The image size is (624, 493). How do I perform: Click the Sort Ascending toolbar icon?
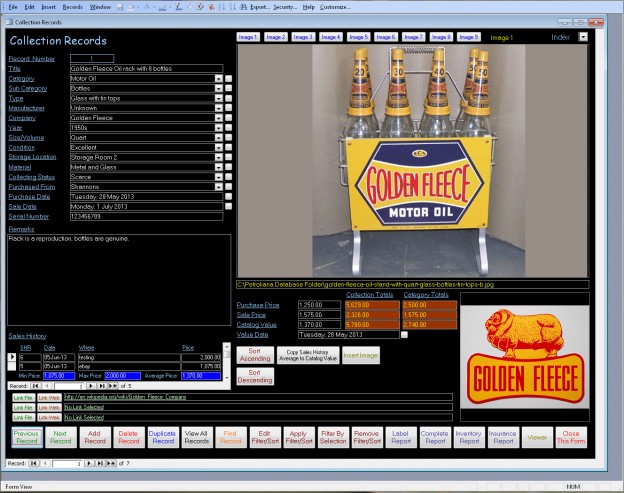click(x=222, y=7)
